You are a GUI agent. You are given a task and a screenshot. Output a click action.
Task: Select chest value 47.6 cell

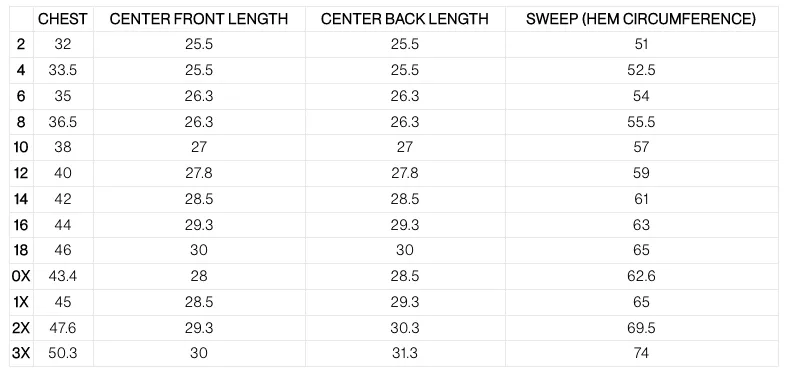click(63, 328)
